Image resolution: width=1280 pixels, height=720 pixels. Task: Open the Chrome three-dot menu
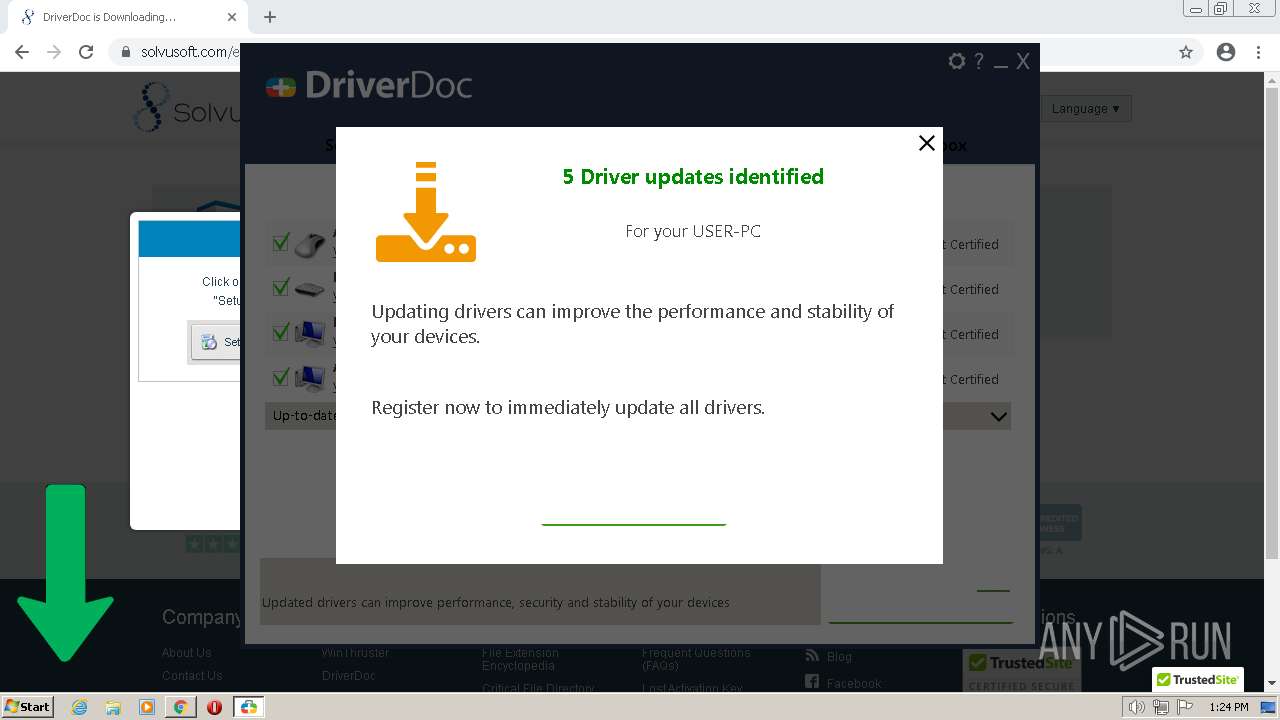coord(1258,52)
